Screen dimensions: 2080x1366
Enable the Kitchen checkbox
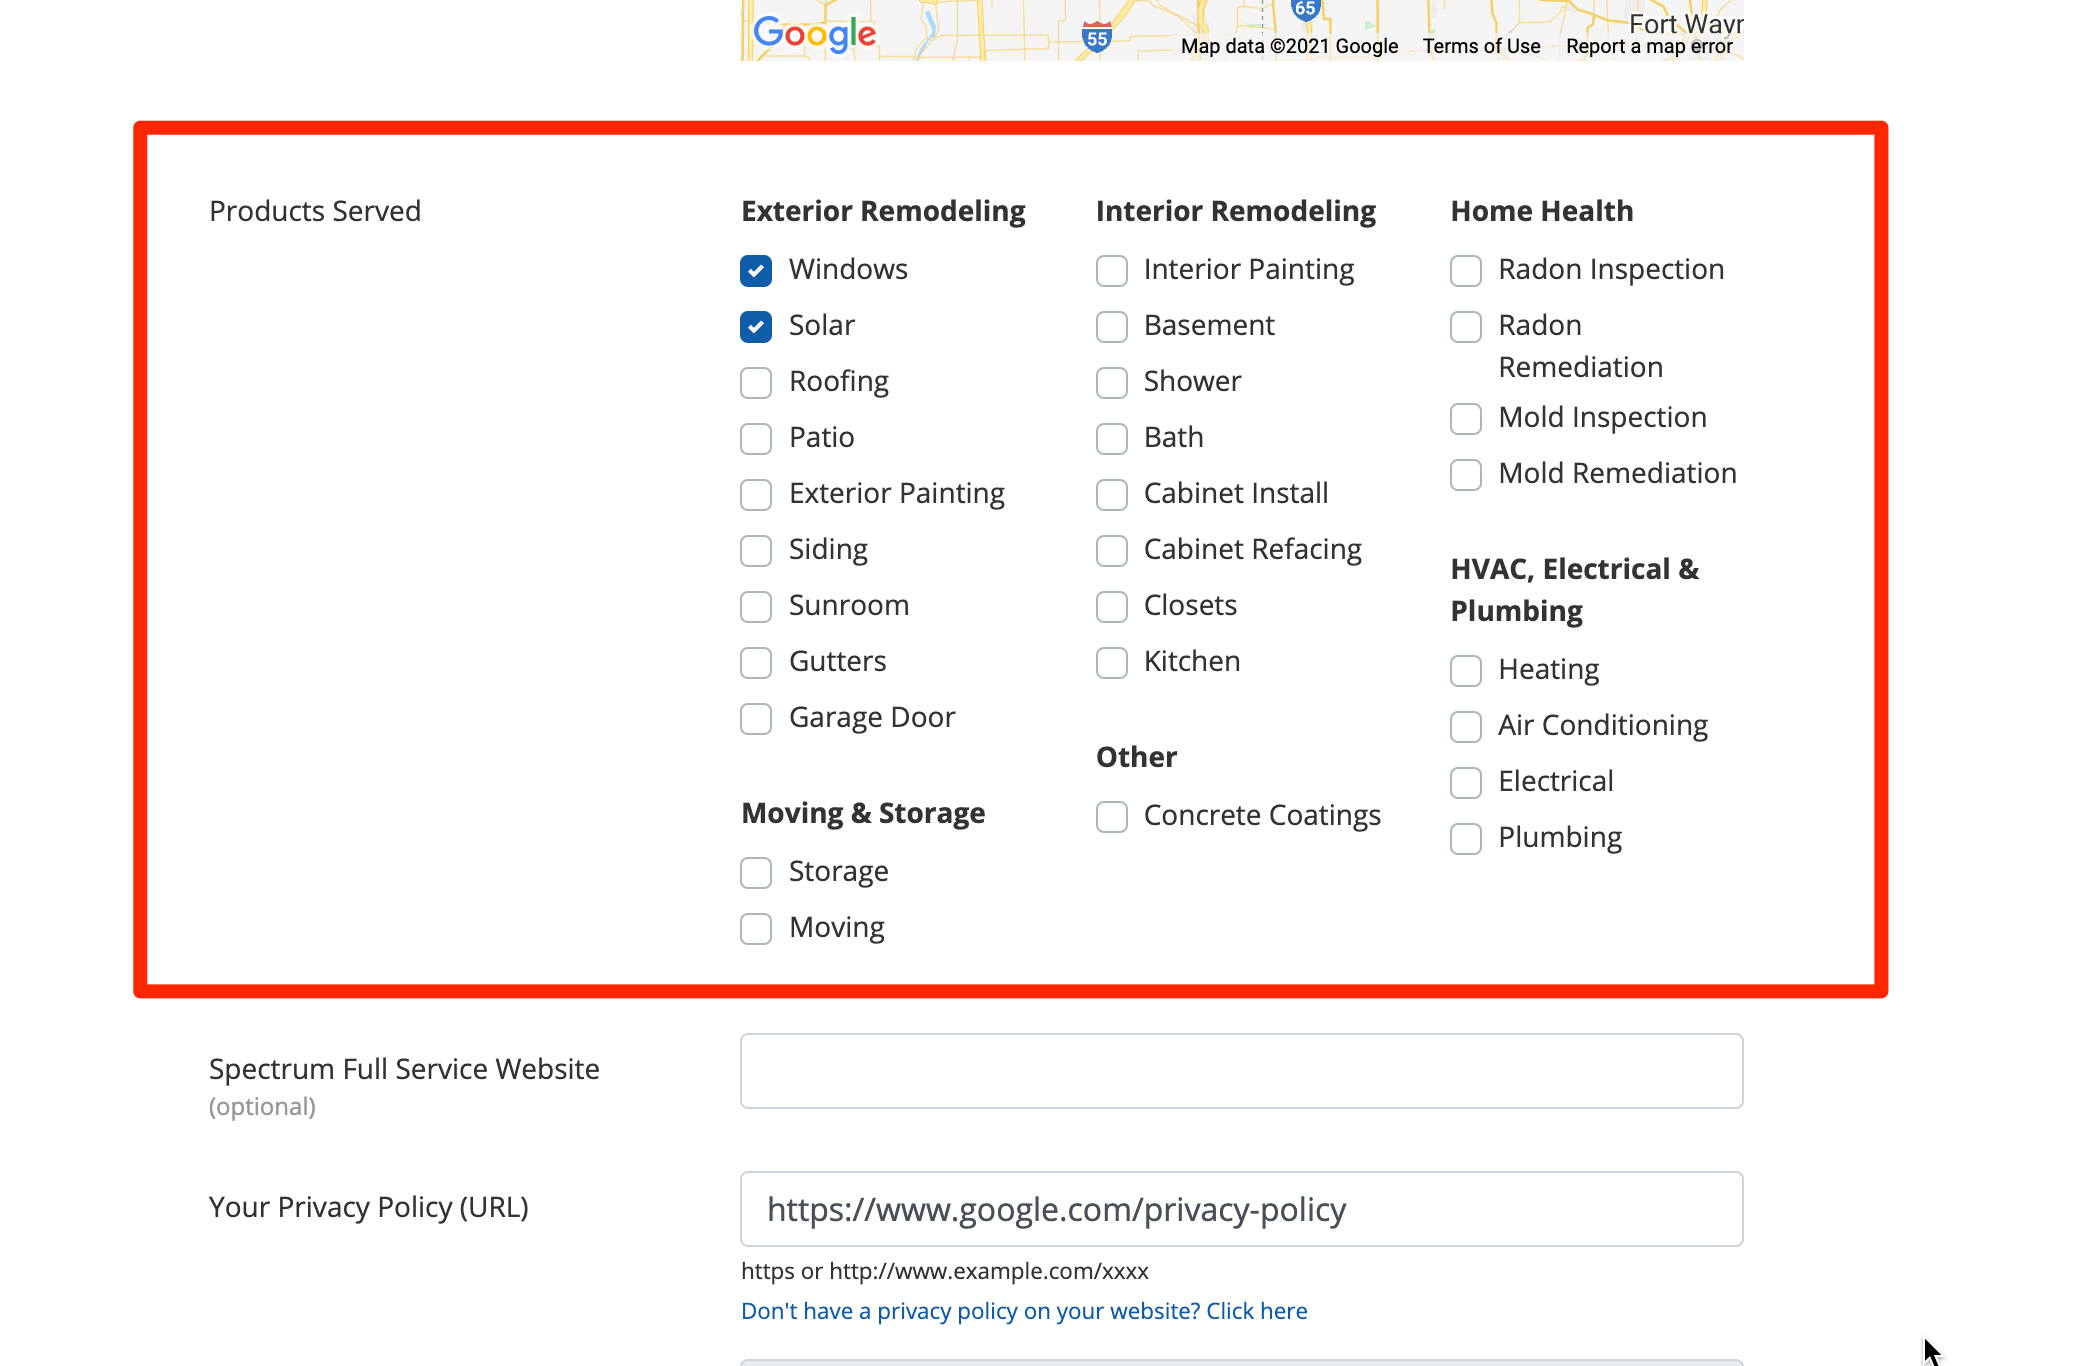1111,662
